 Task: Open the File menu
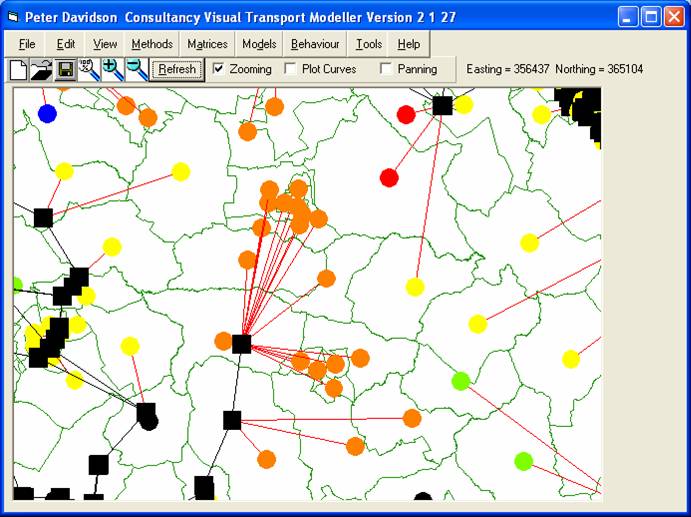[27, 44]
